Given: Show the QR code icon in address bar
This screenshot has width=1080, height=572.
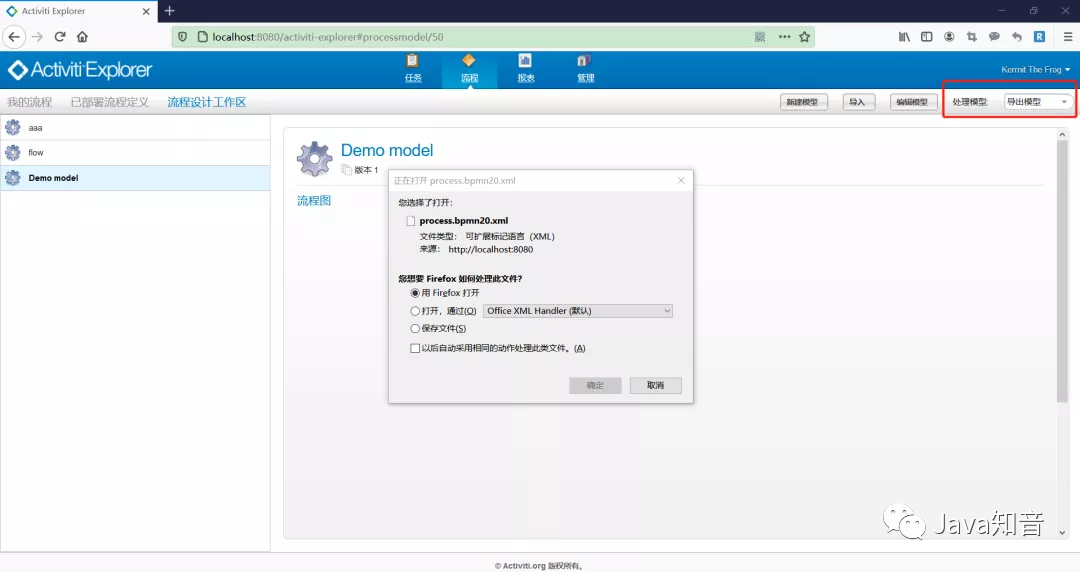Looking at the screenshot, I should [x=760, y=37].
